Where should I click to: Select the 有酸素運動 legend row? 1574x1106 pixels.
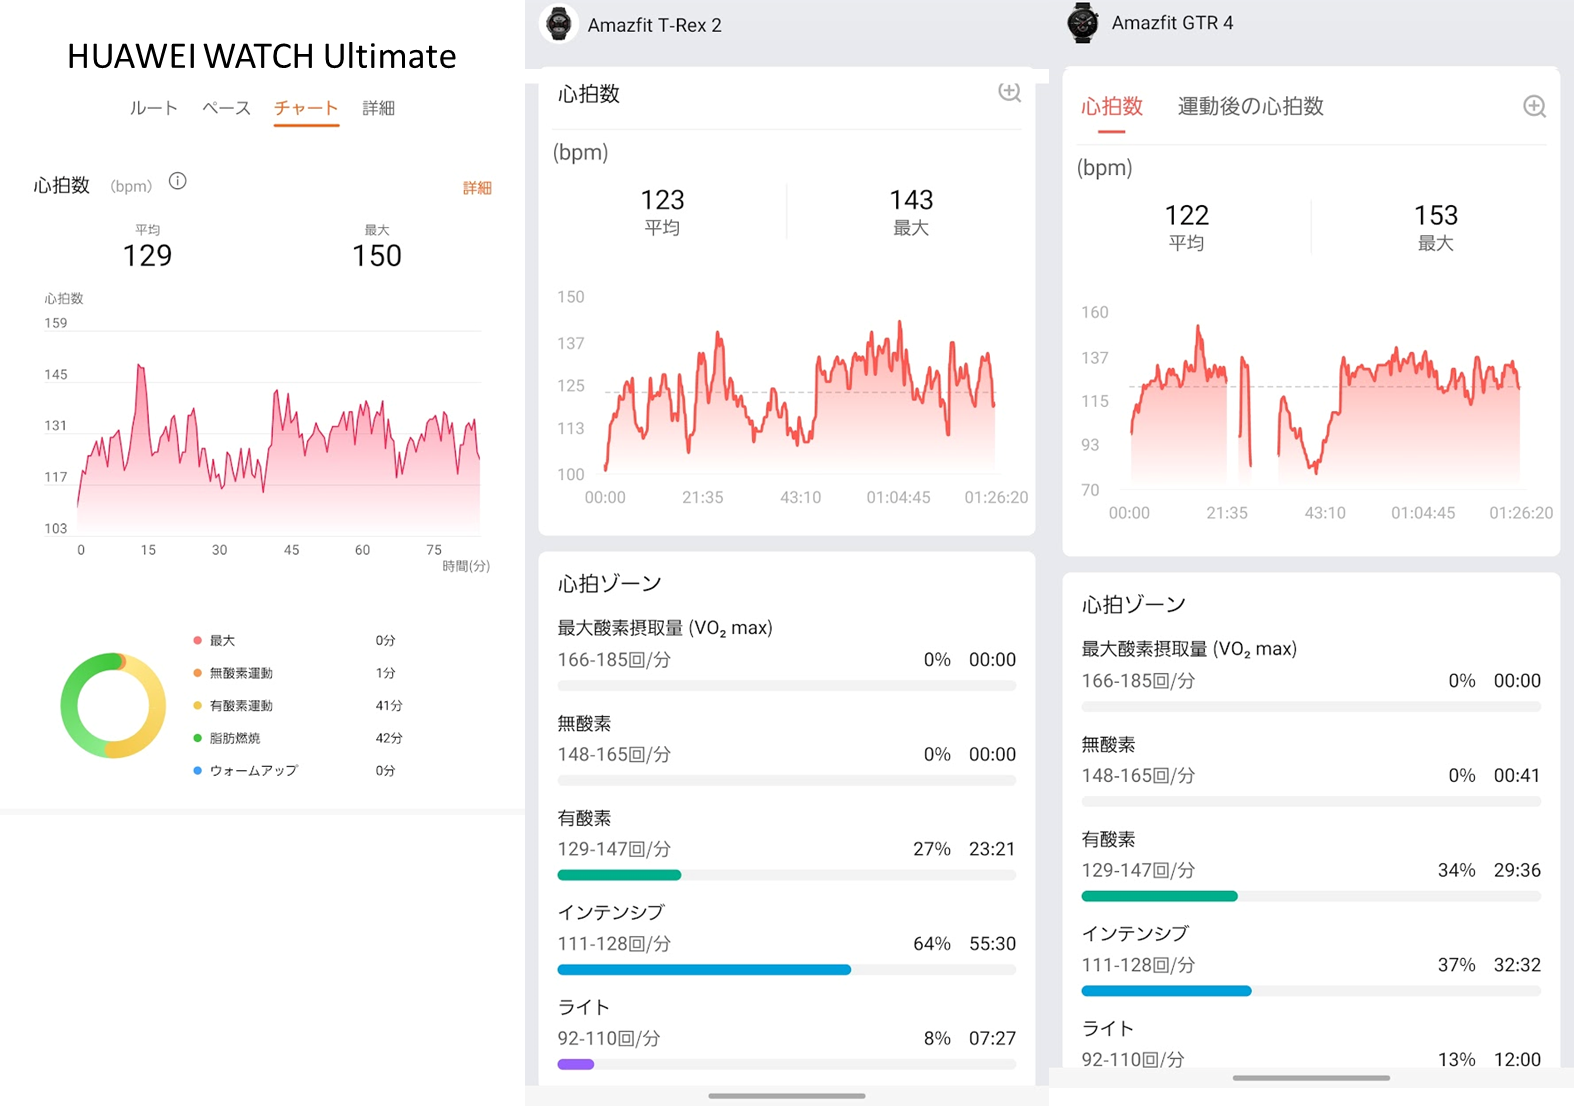point(297,706)
